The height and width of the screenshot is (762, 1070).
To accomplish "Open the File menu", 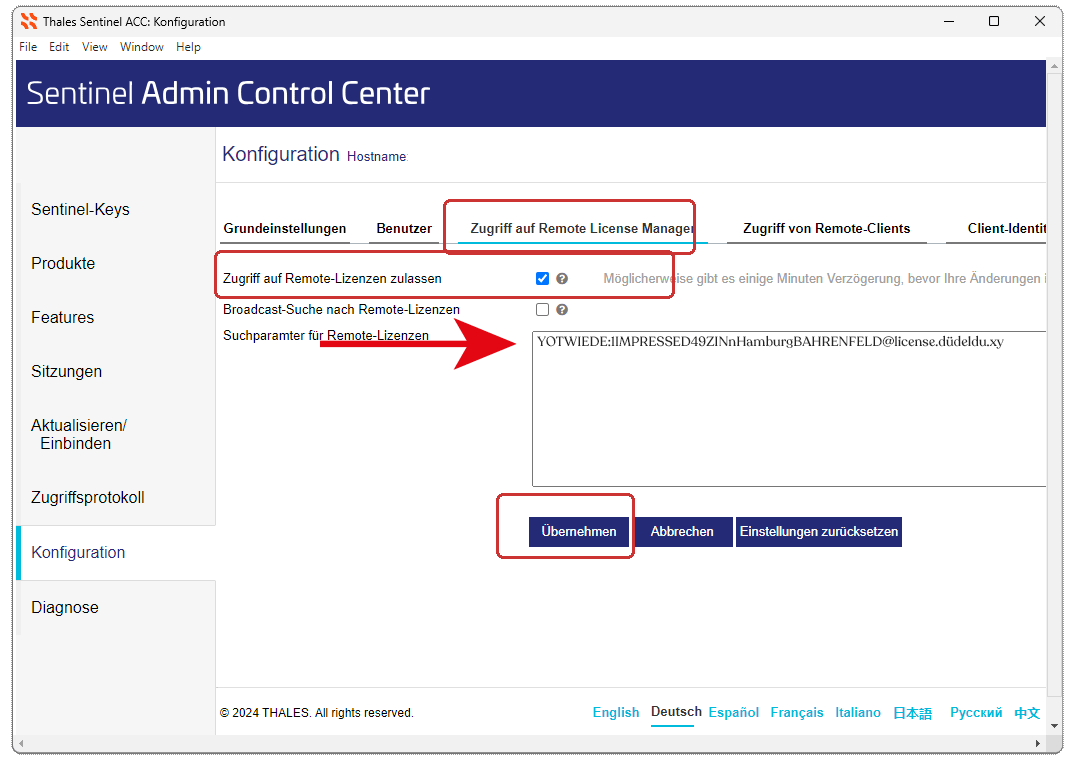I will click(x=28, y=47).
